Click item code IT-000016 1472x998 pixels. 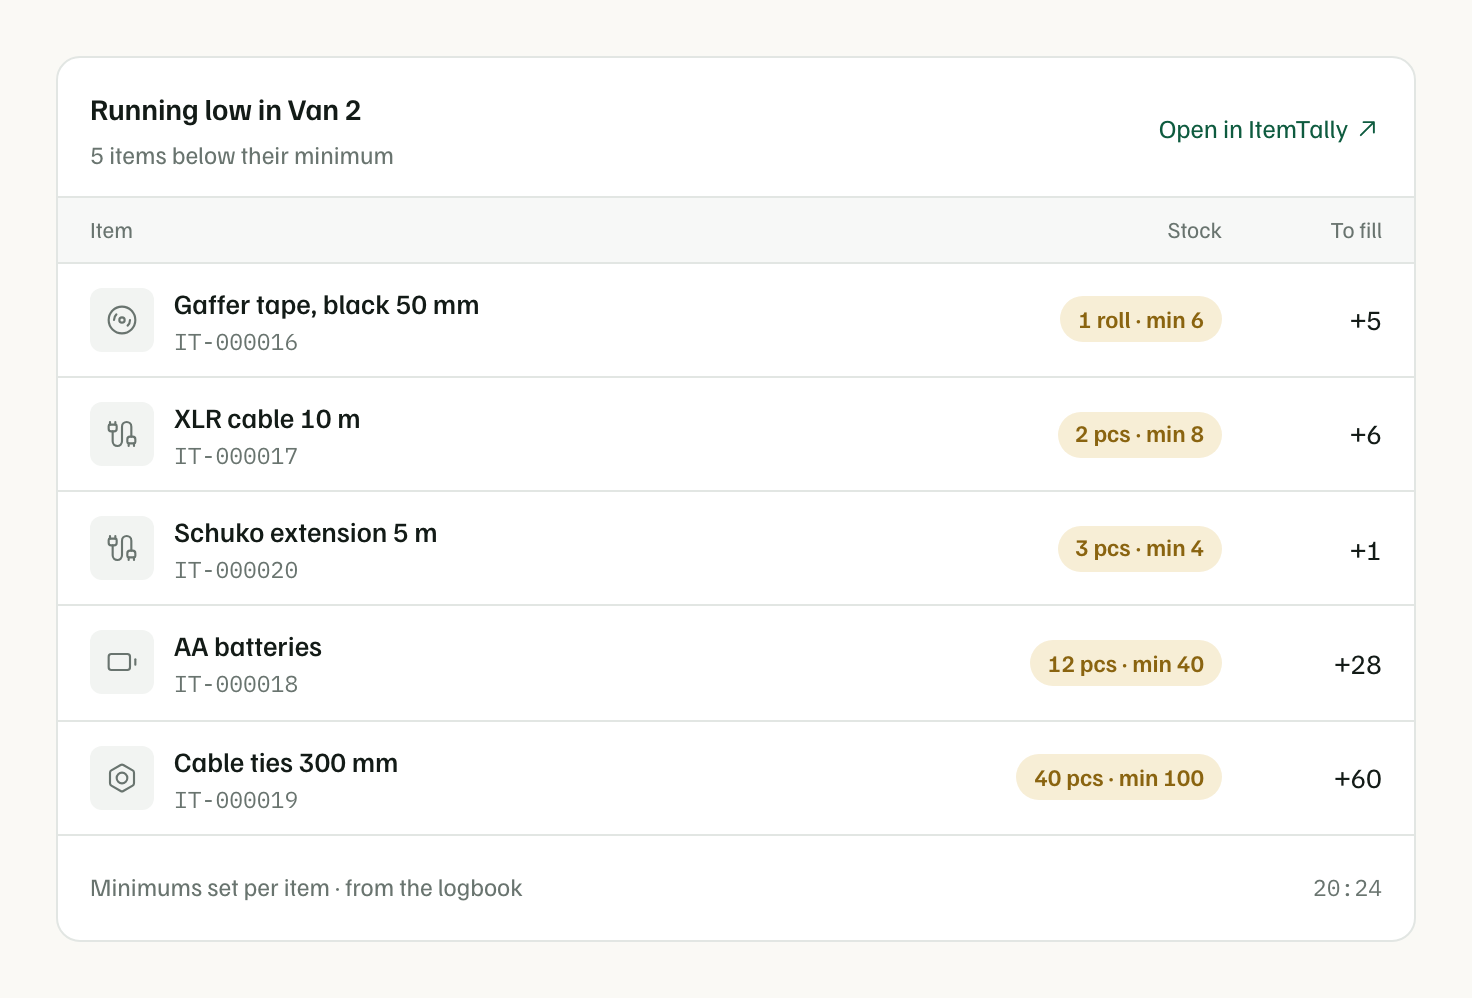(x=236, y=343)
